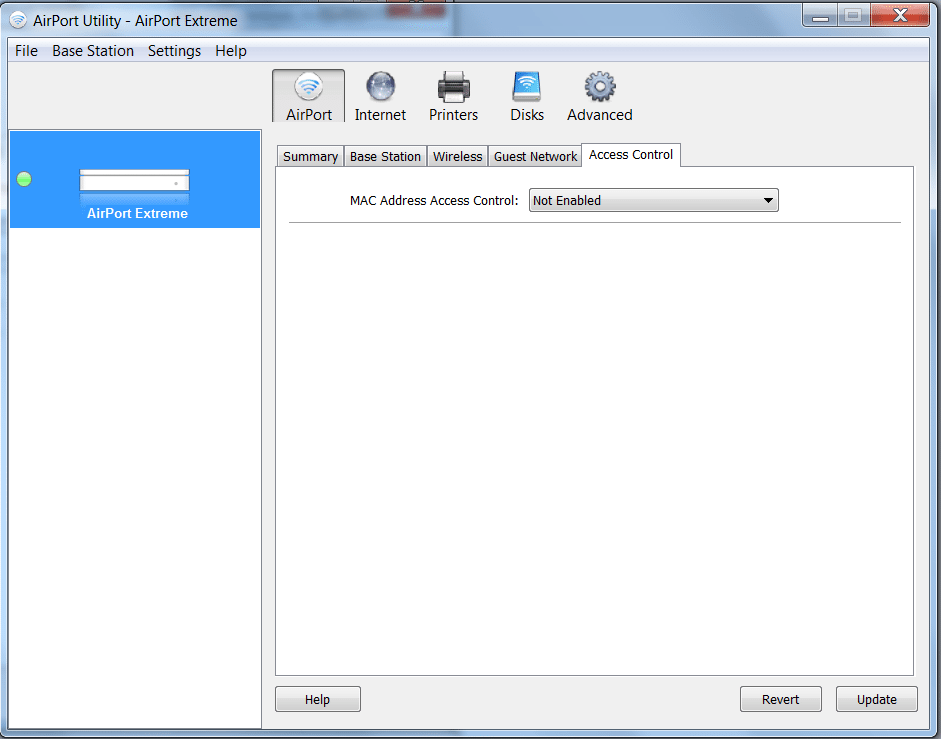Click the AirPort Utility title bar icon
941x739 pixels.
click(18, 21)
